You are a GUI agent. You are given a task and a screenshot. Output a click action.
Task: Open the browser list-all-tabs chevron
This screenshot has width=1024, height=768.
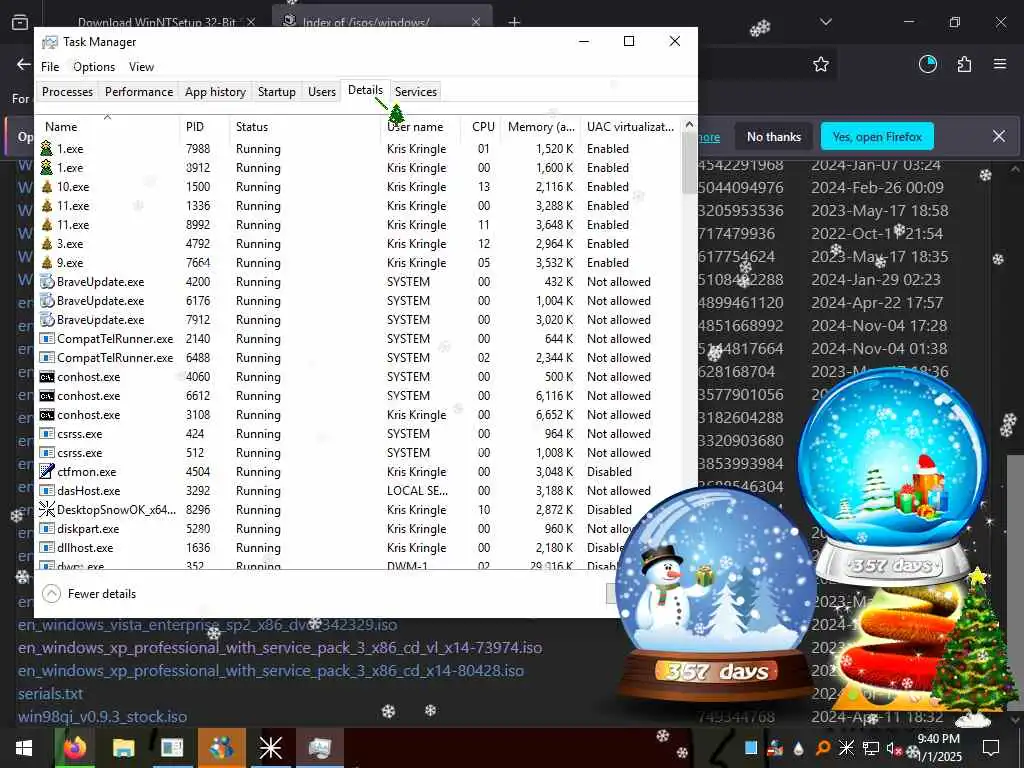point(825,22)
